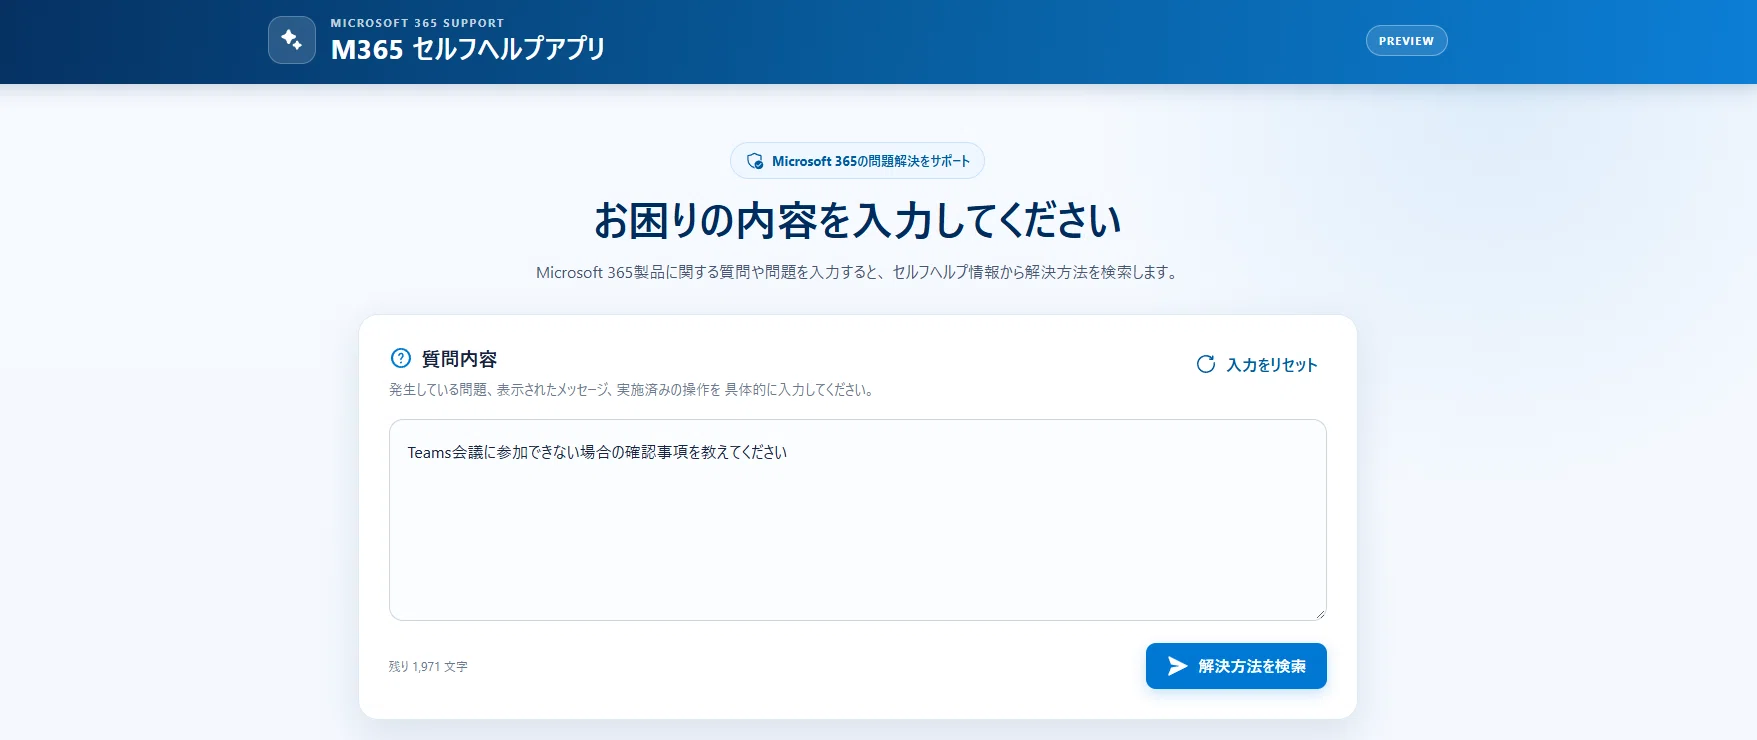1757x740 pixels.
Task: Click the MICROSOFT 365 SUPPORT label
Action: coord(417,23)
